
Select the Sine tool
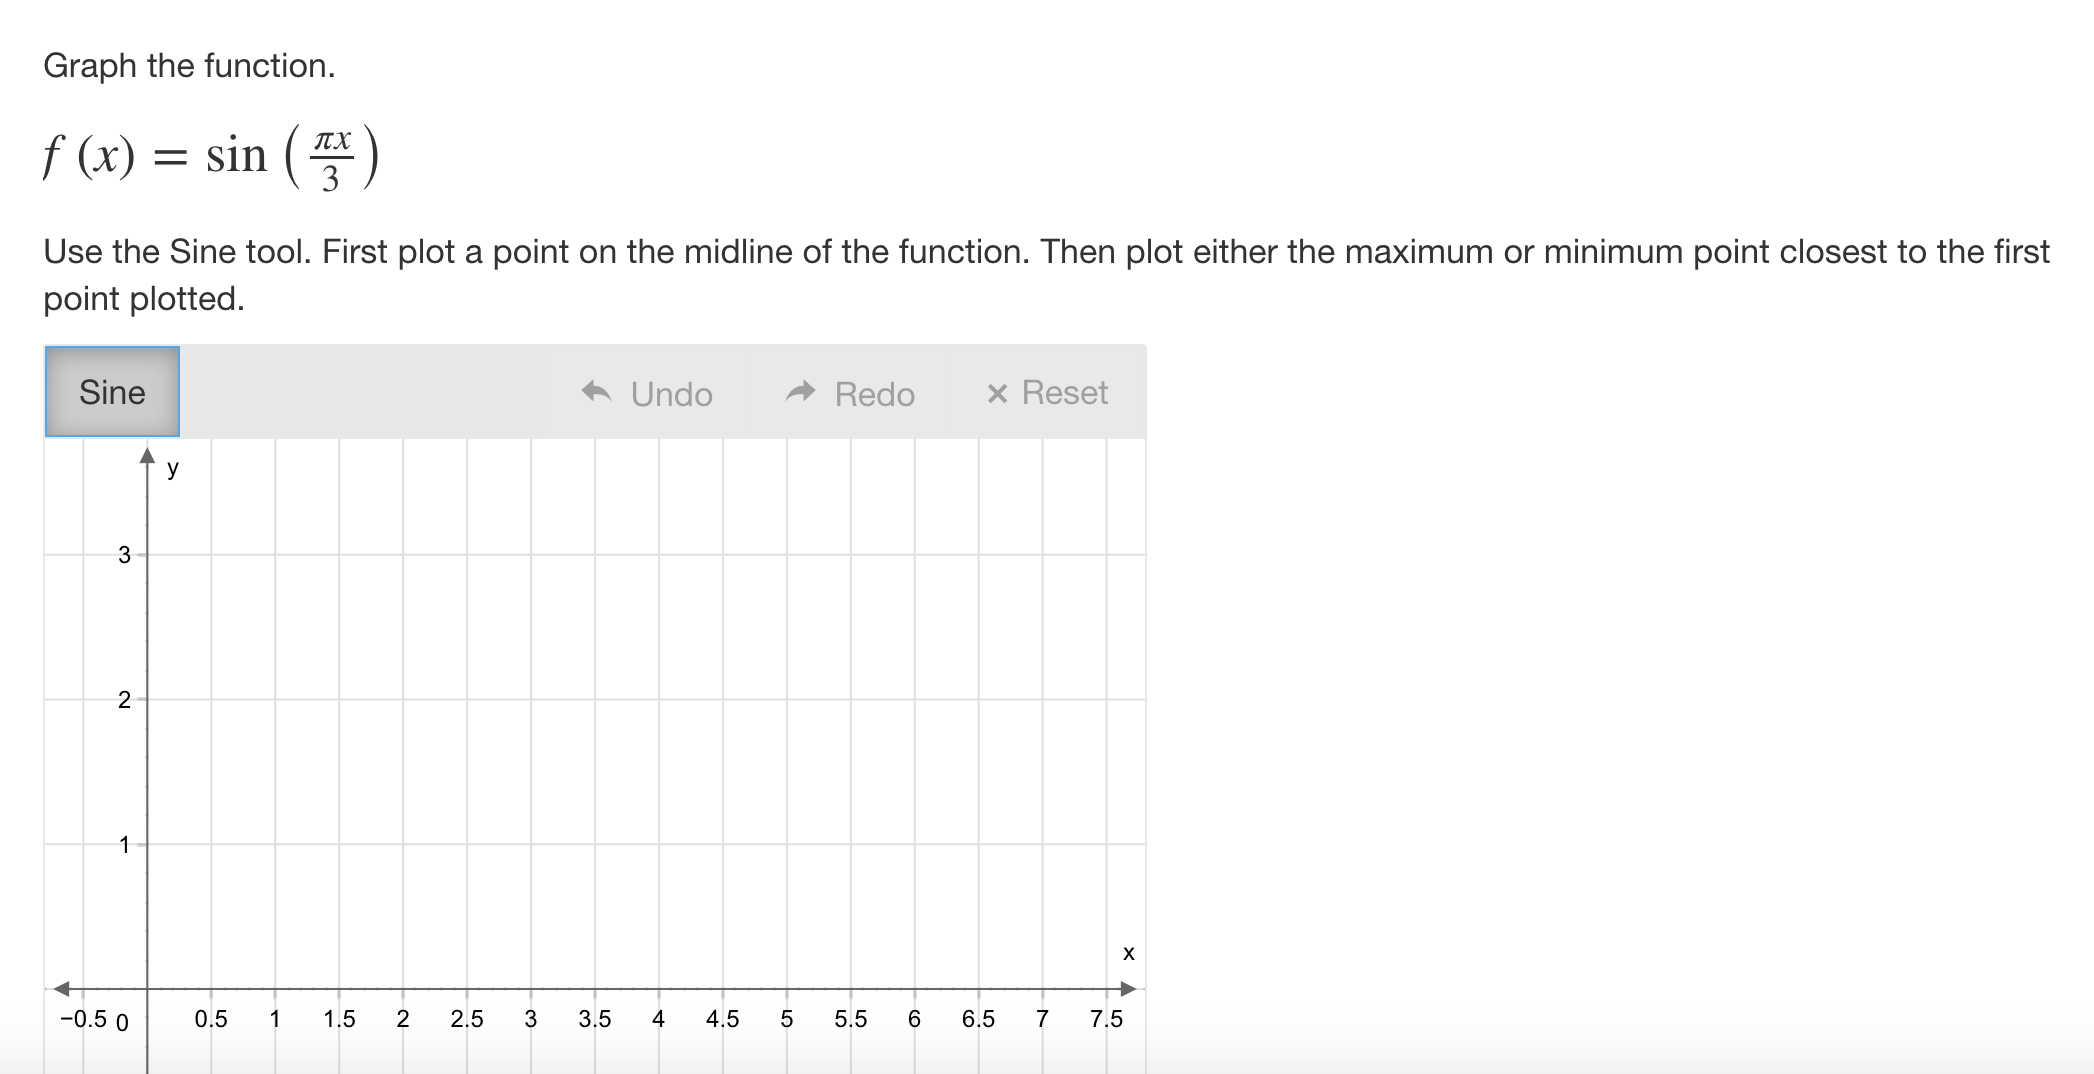coord(111,391)
